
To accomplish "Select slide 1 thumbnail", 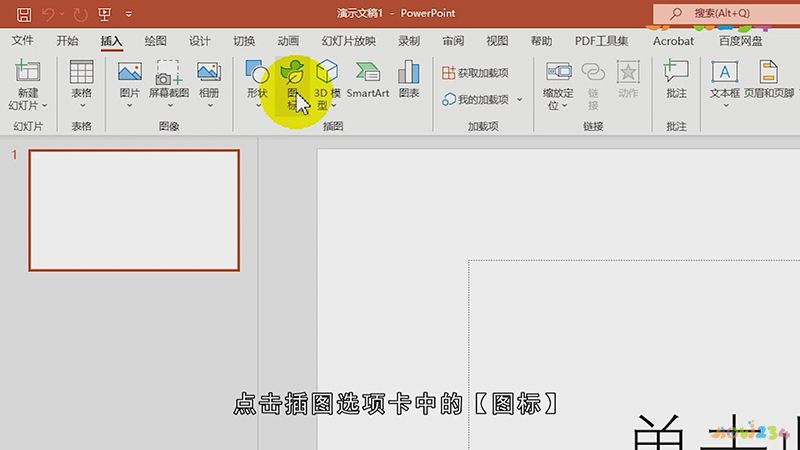I will tap(134, 210).
